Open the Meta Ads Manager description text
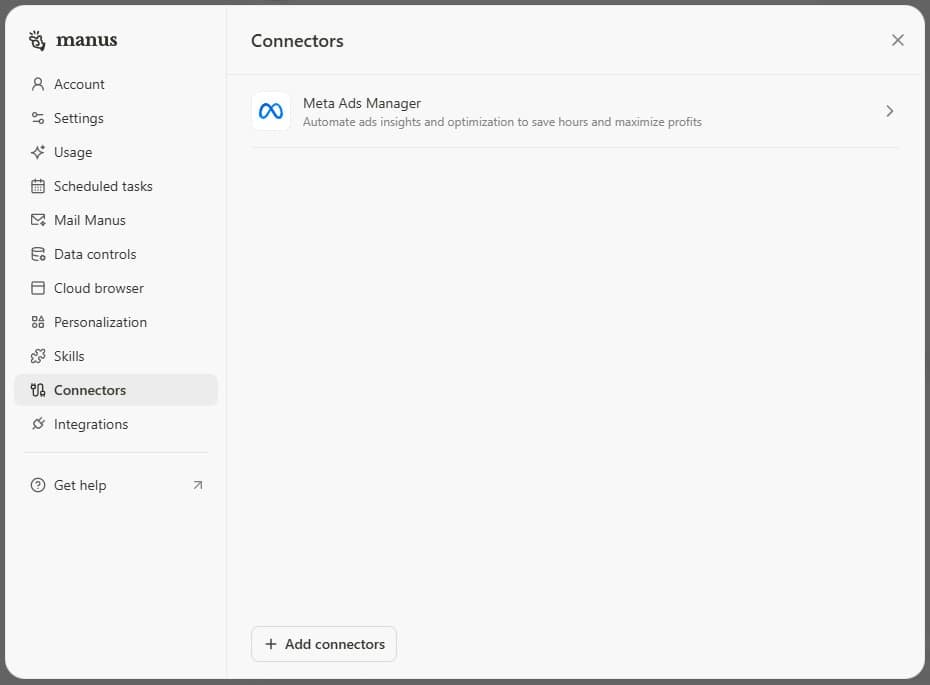The width and height of the screenshot is (930, 685). tap(502, 122)
